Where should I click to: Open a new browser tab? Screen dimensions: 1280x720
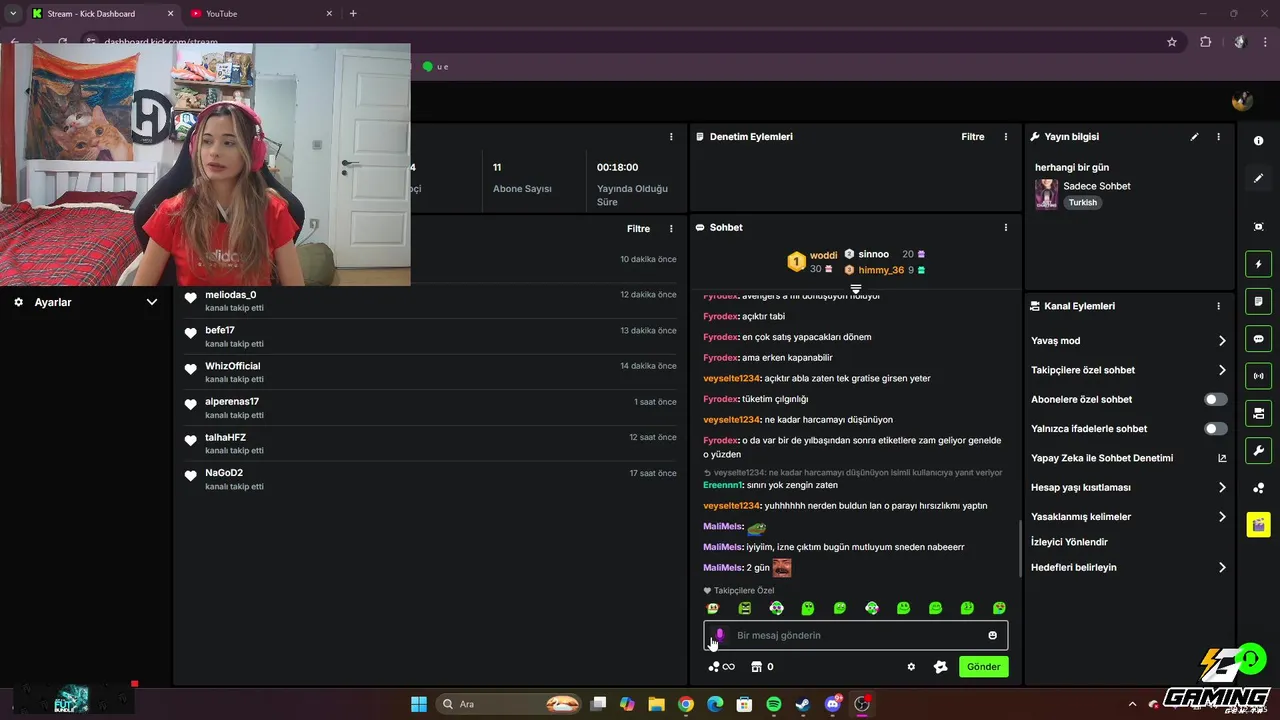[353, 14]
